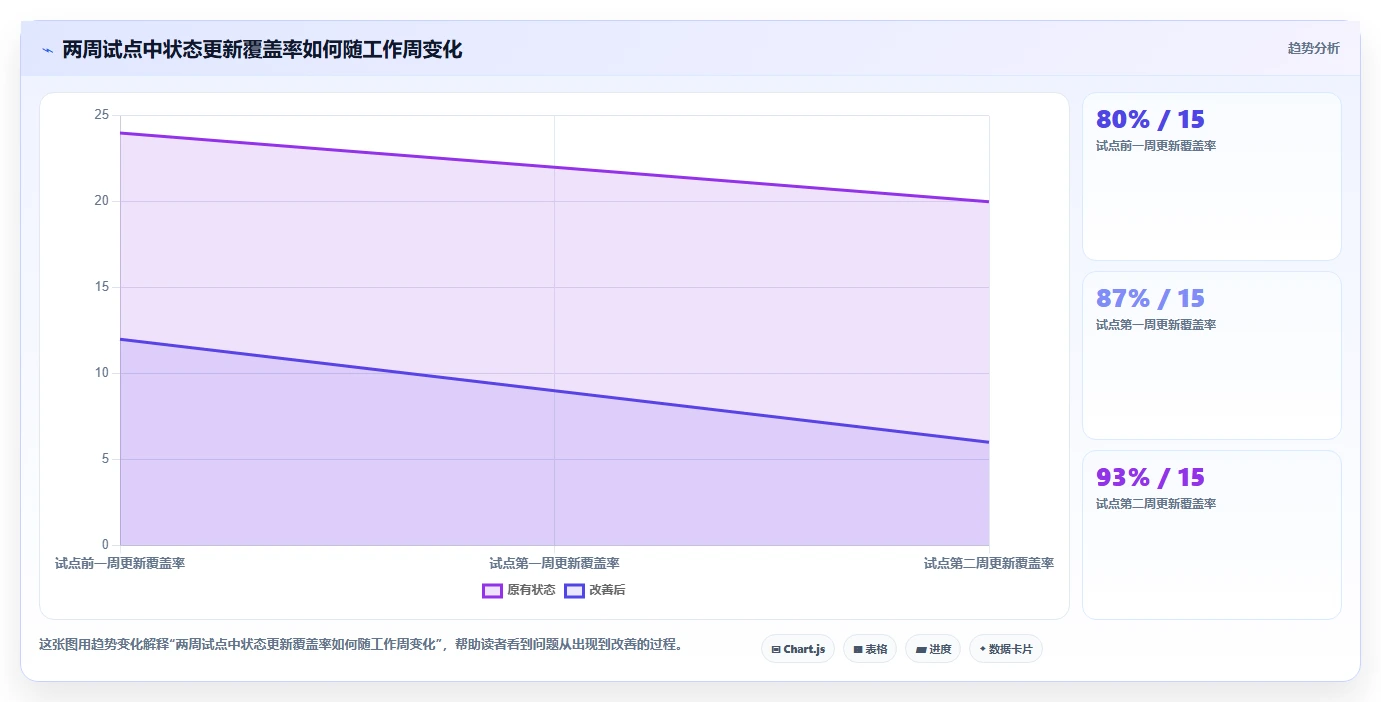Click y-axis tick value 0
This screenshot has height=702, width=1381.
(104, 545)
